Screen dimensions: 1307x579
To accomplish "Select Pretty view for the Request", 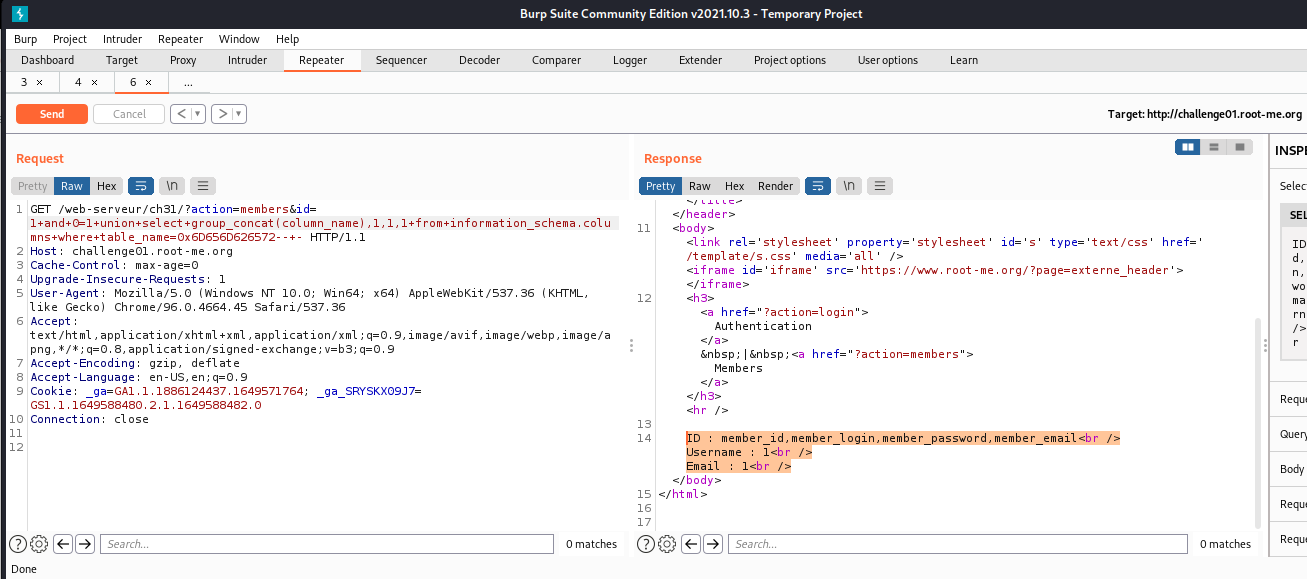I will click(33, 186).
